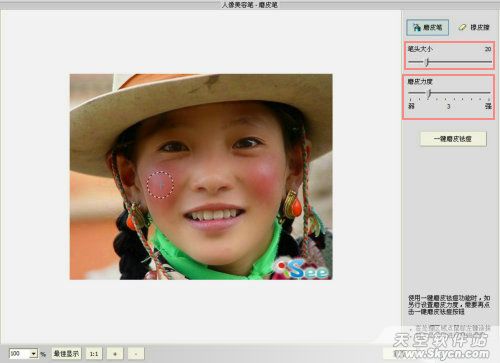Screen dimensions: 500x363
Task: Select the 磨皮笔 skin-smoothing brush tool
Action: tap(427, 27)
